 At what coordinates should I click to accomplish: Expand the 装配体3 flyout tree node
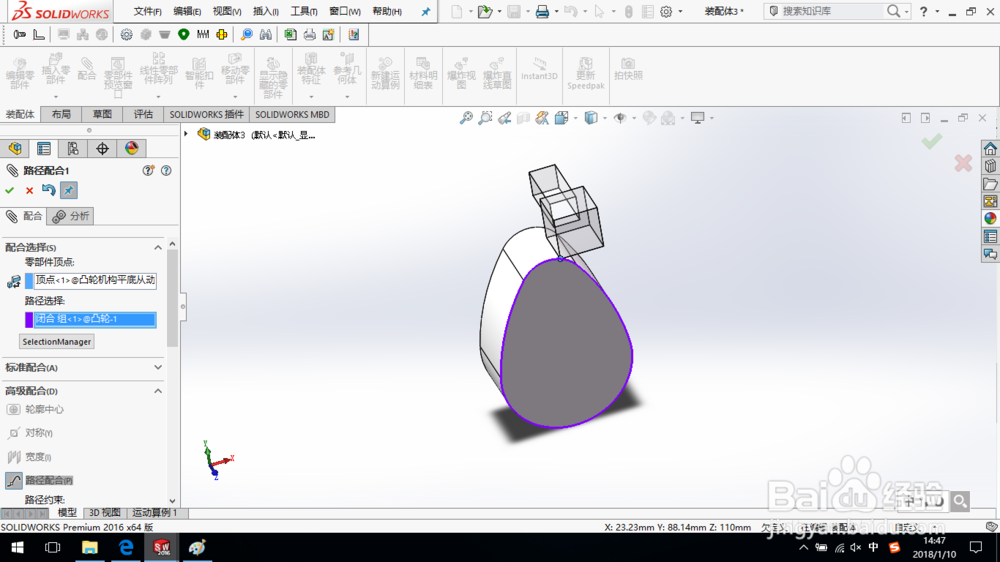[x=186, y=134]
